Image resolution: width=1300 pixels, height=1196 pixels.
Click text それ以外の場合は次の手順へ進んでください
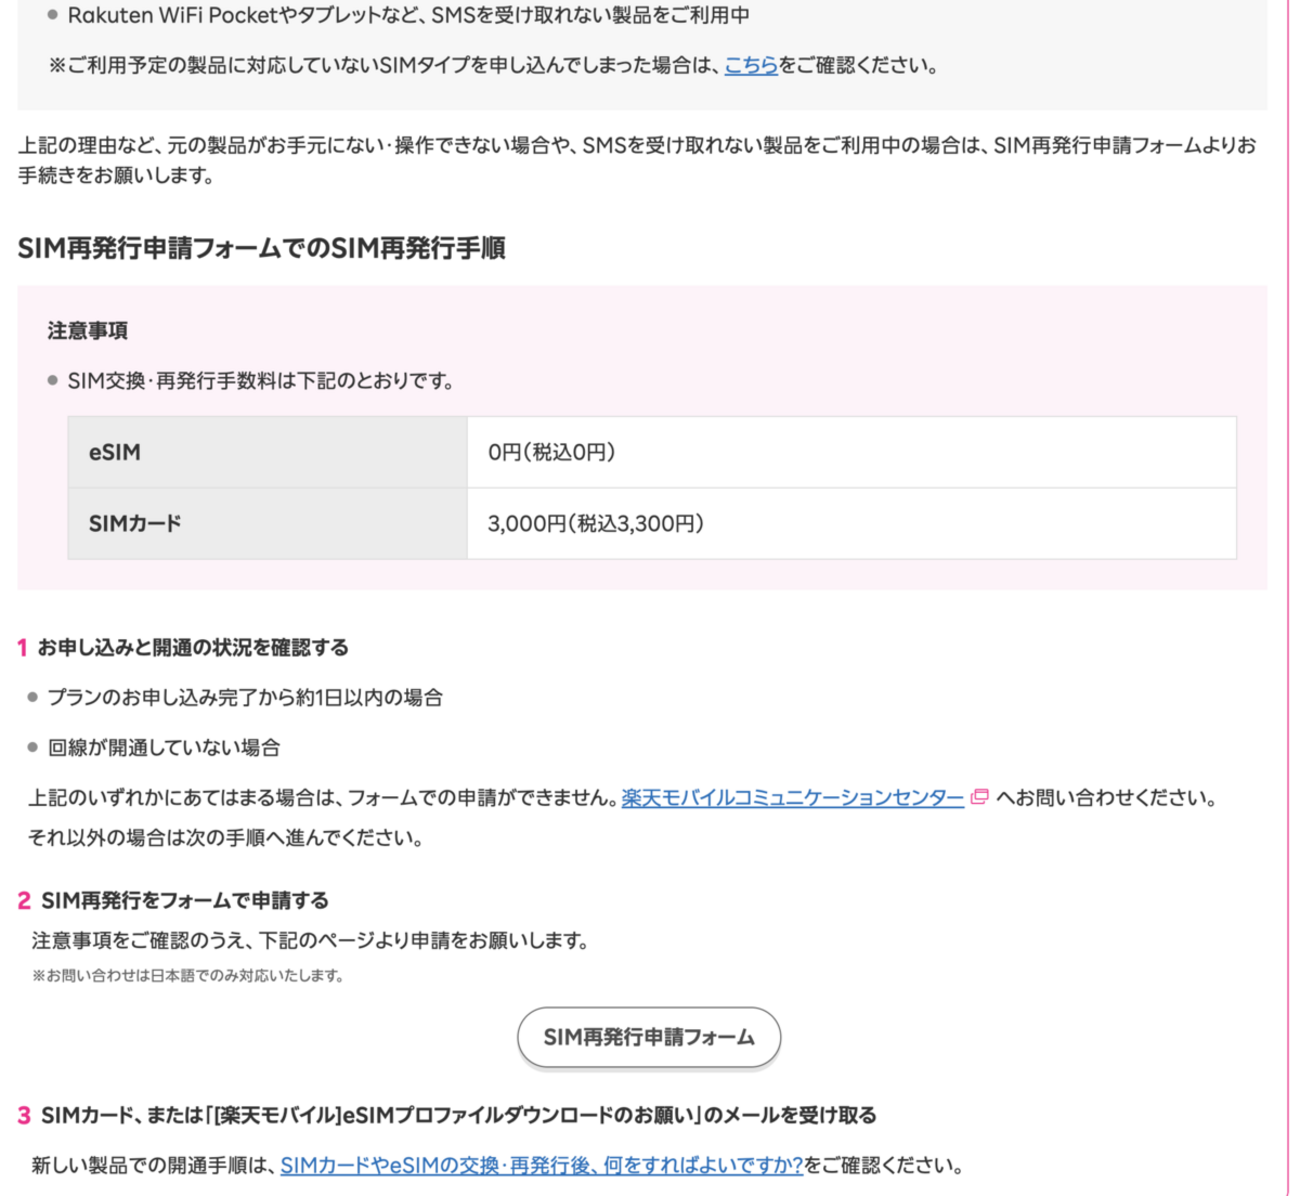click(x=226, y=838)
